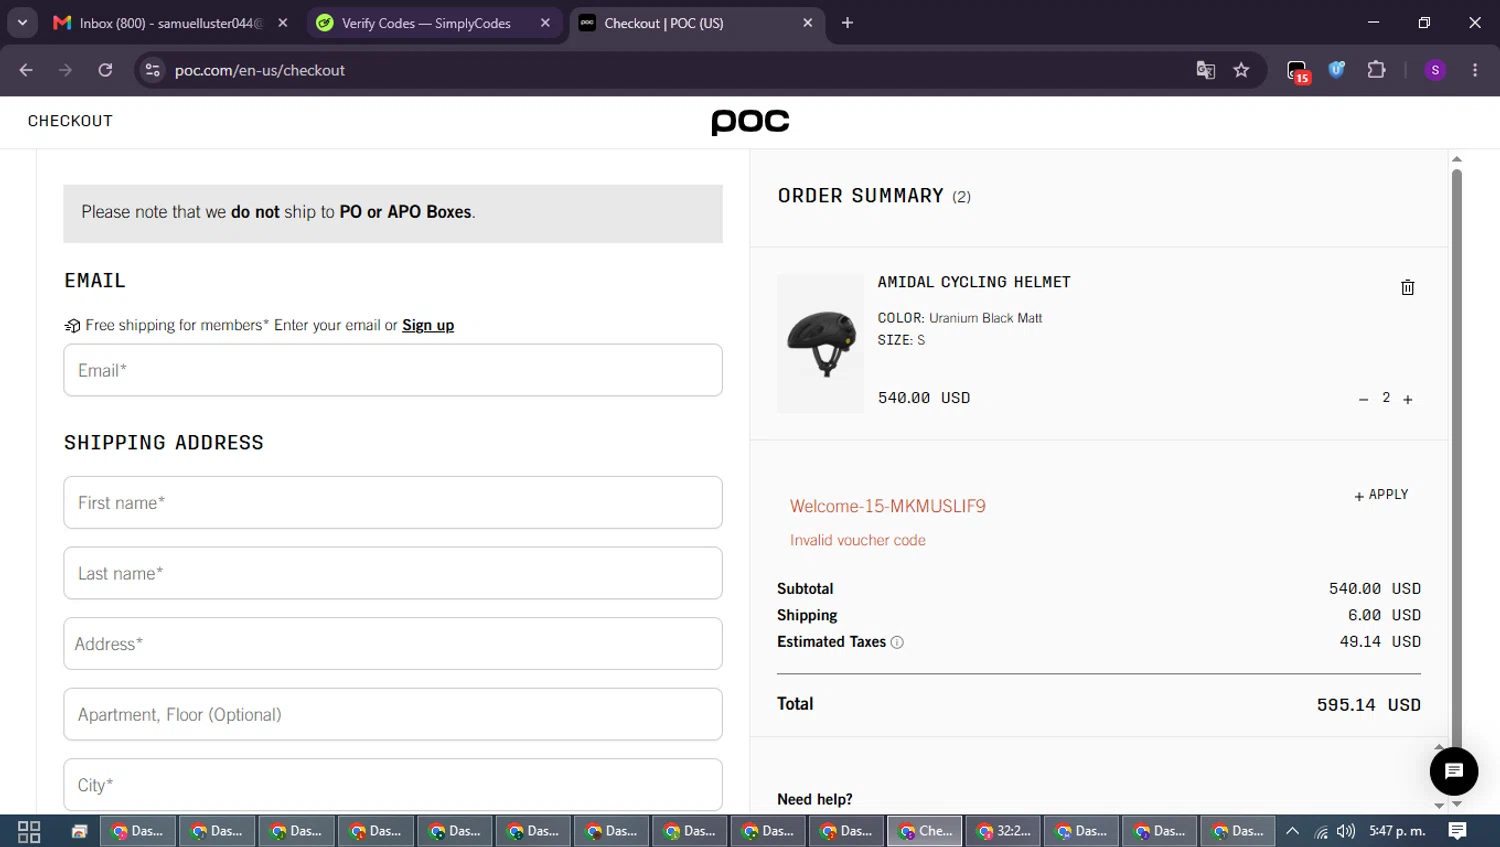Open the Chrome profile avatar
The image size is (1500, 847).
click(x=1435, y=70)
